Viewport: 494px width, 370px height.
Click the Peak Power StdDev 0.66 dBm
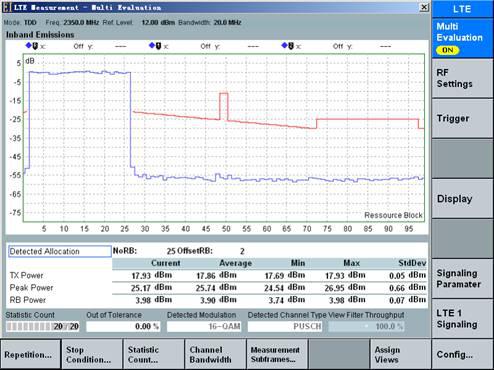pyautogui.click(x=408, y=287)
